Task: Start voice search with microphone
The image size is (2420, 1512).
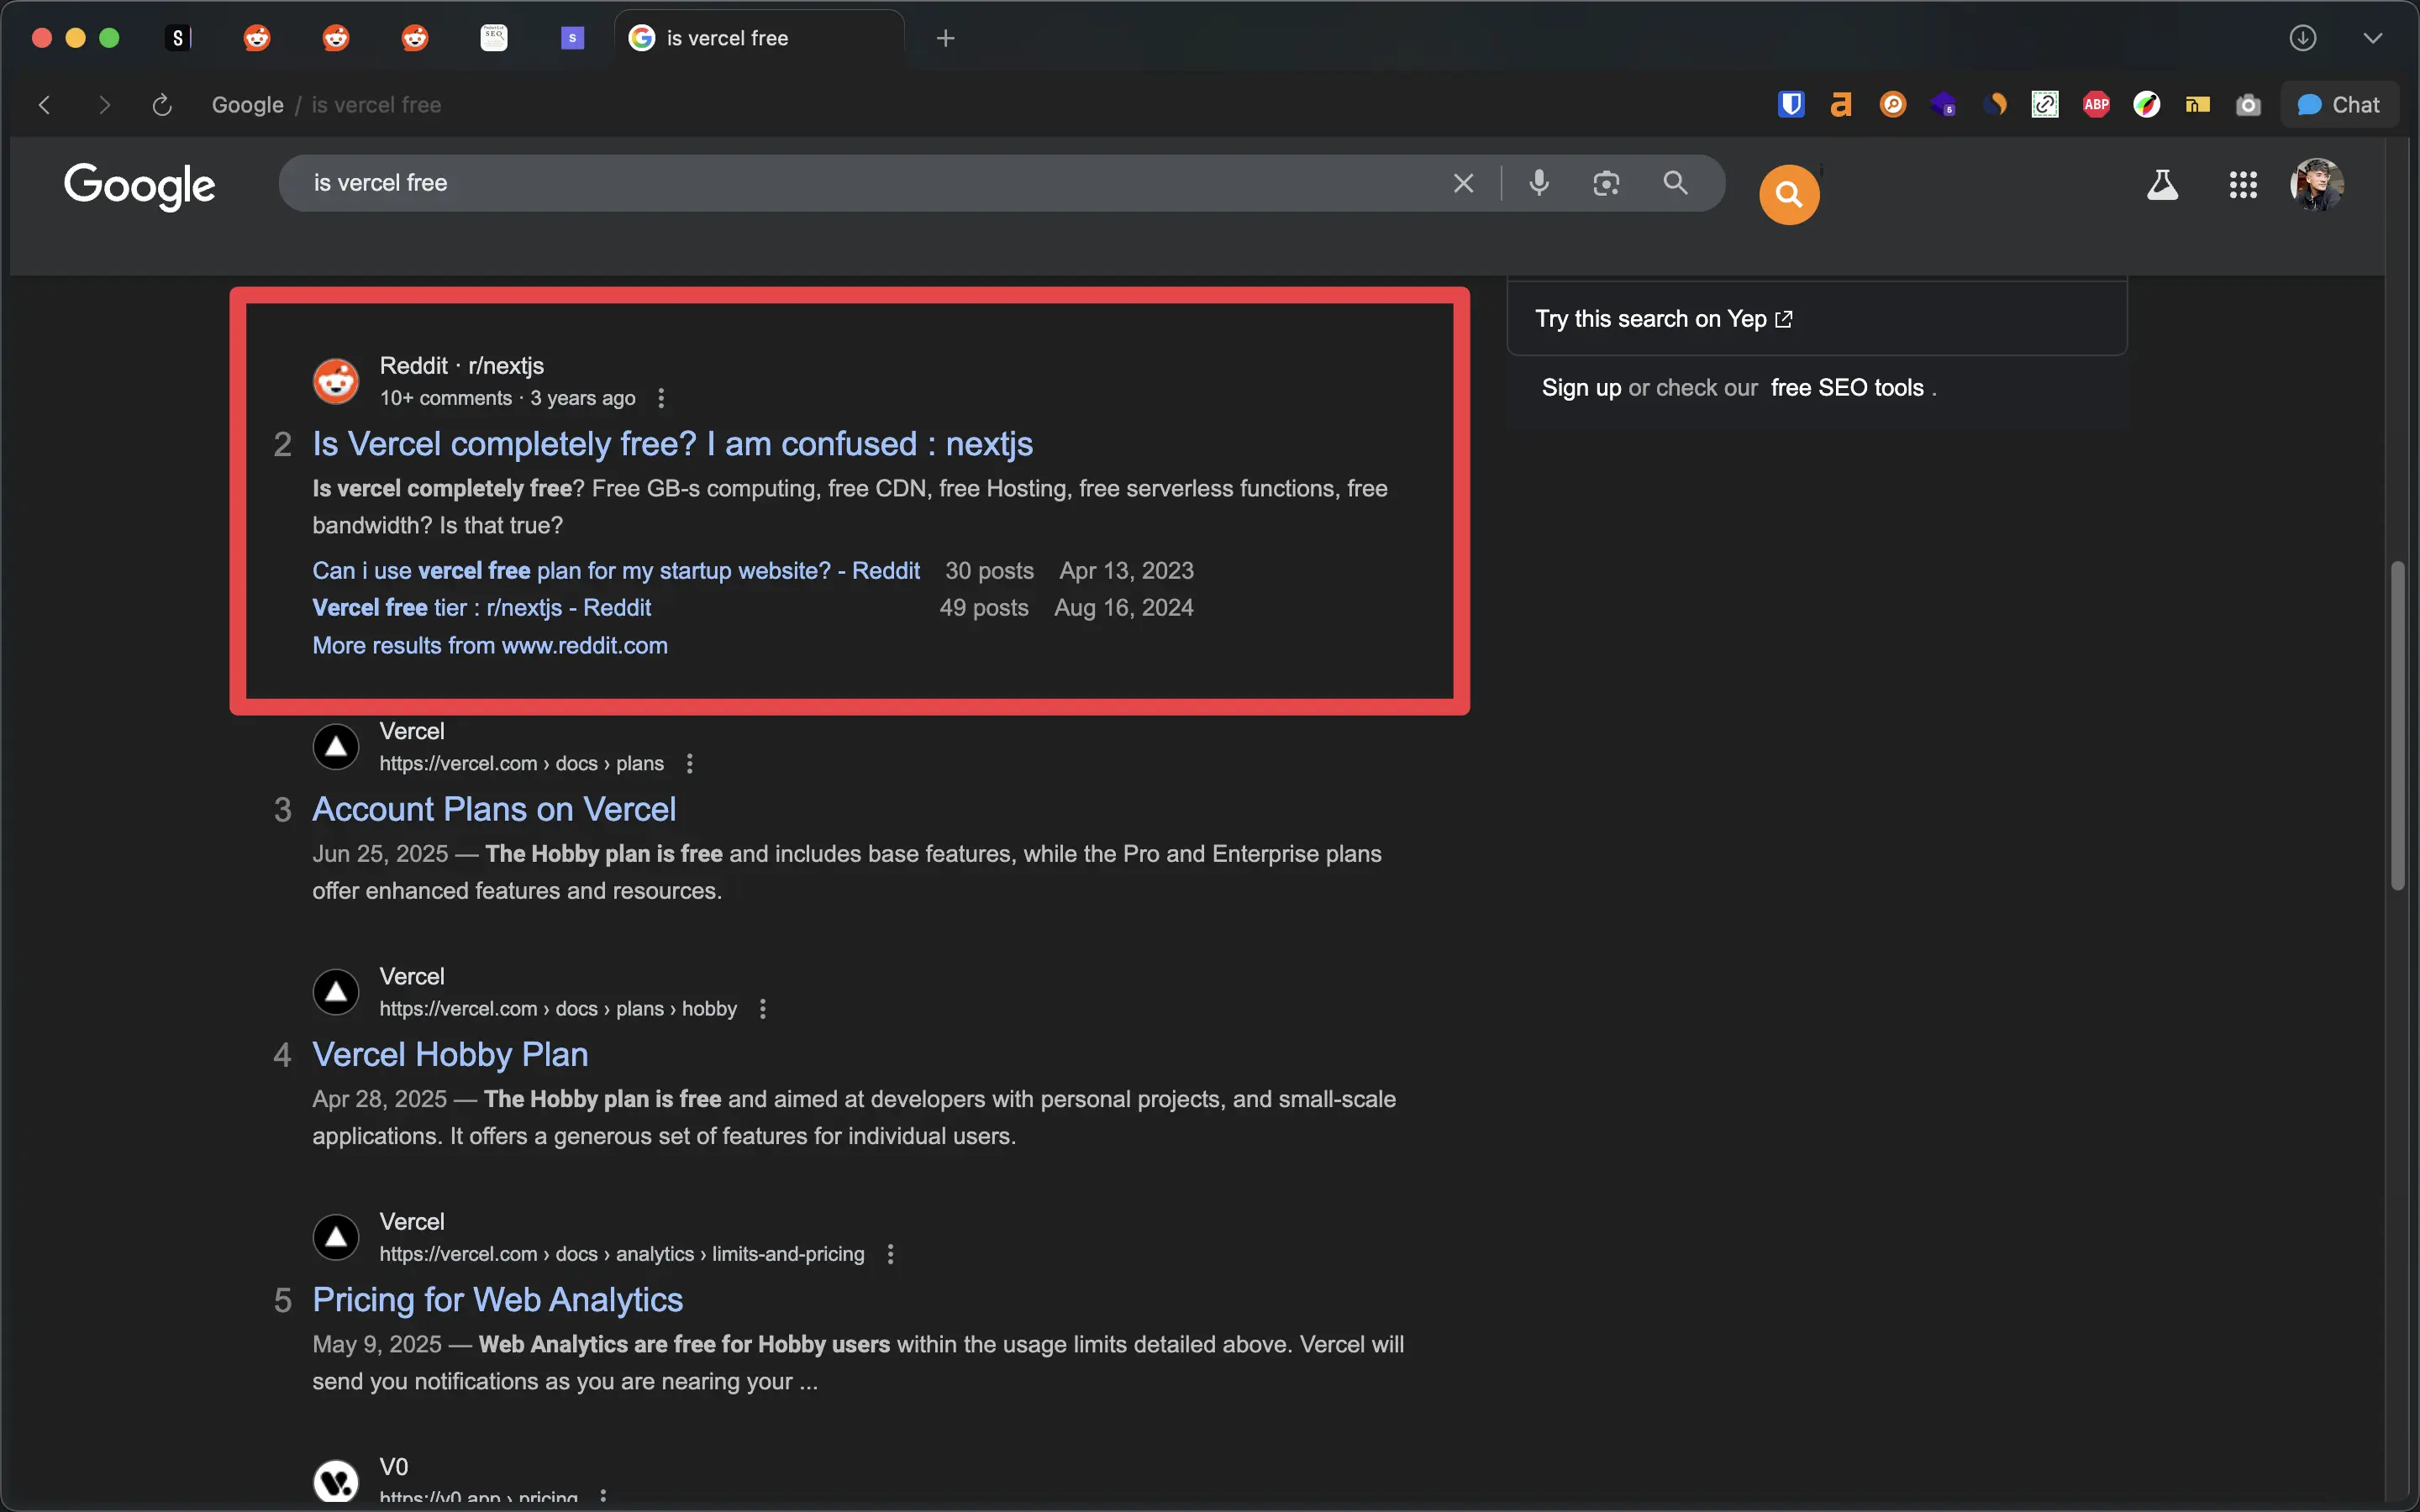Action: [x=1539, y=183]
